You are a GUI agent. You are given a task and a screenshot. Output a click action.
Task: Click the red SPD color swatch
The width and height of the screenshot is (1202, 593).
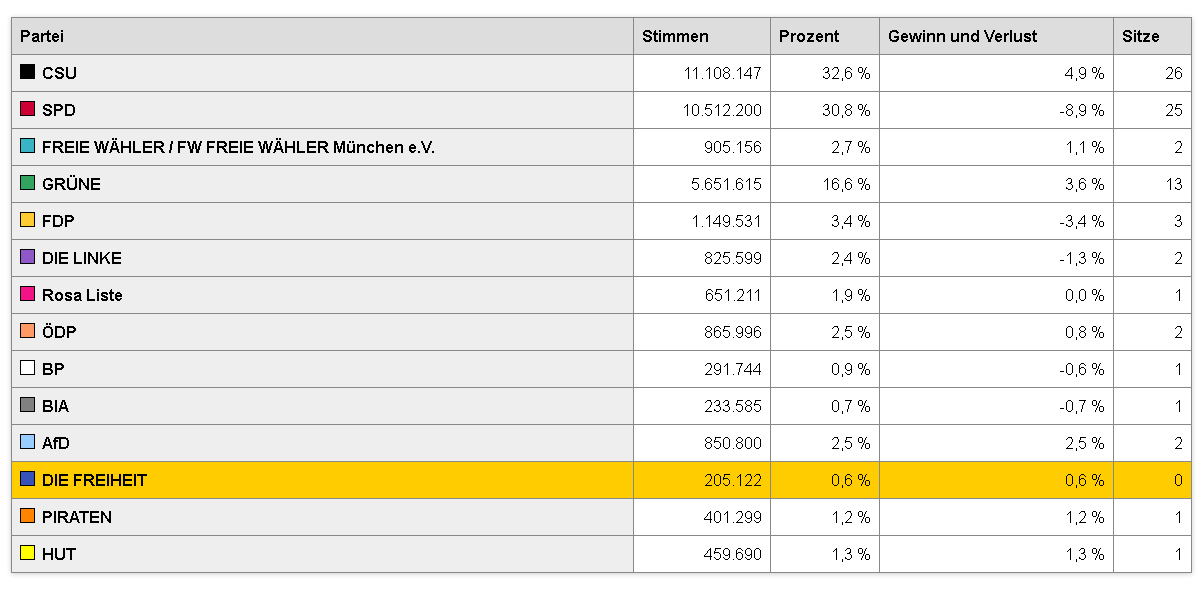pos(28,109)
